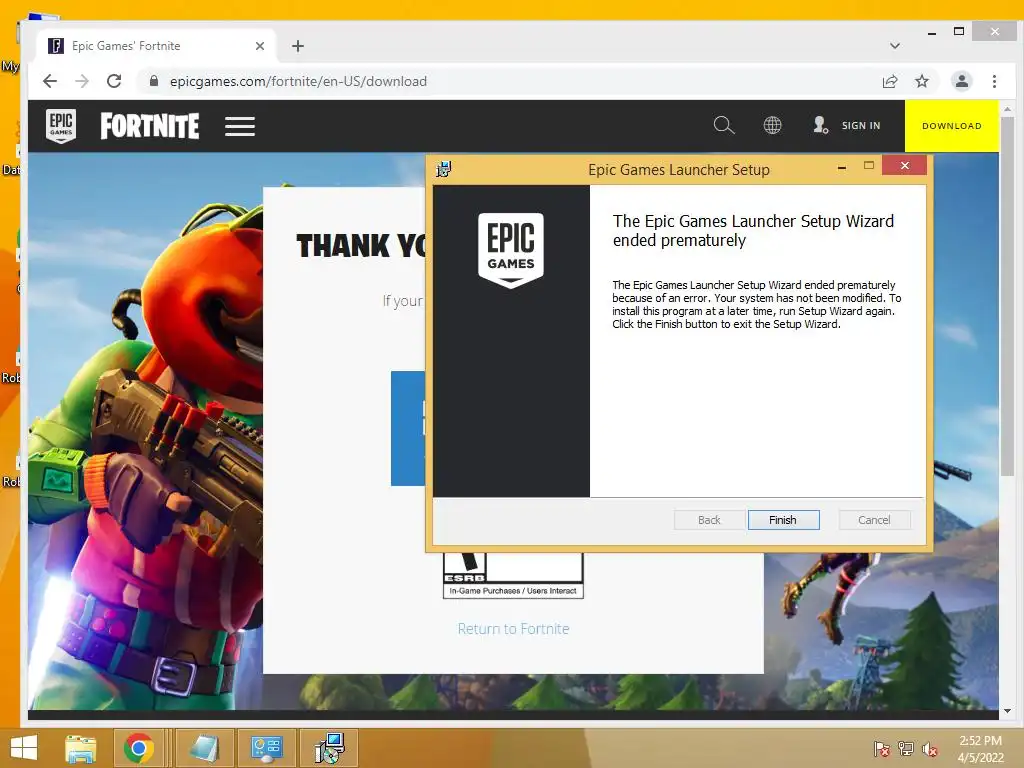Open the language globe selector

point(772,125)
